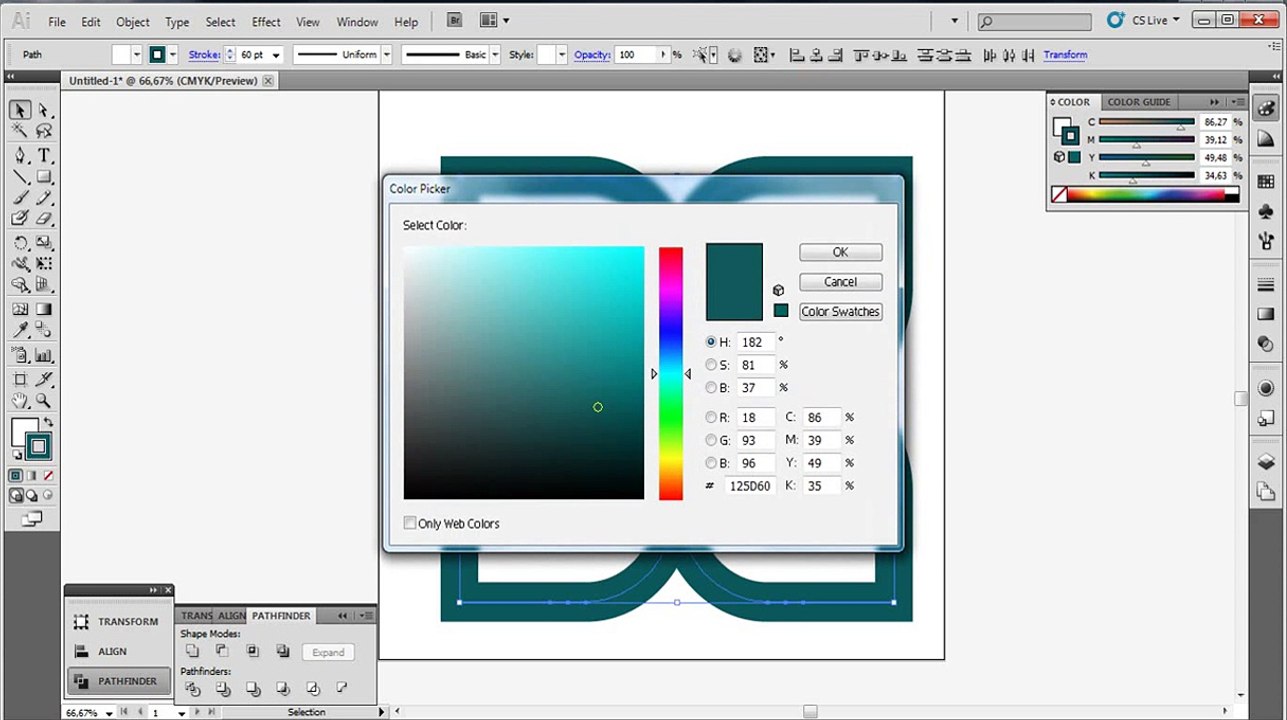This screenshot has width=1287, height=720.
Task: Open the File menu
Action: tap(57, 22)
